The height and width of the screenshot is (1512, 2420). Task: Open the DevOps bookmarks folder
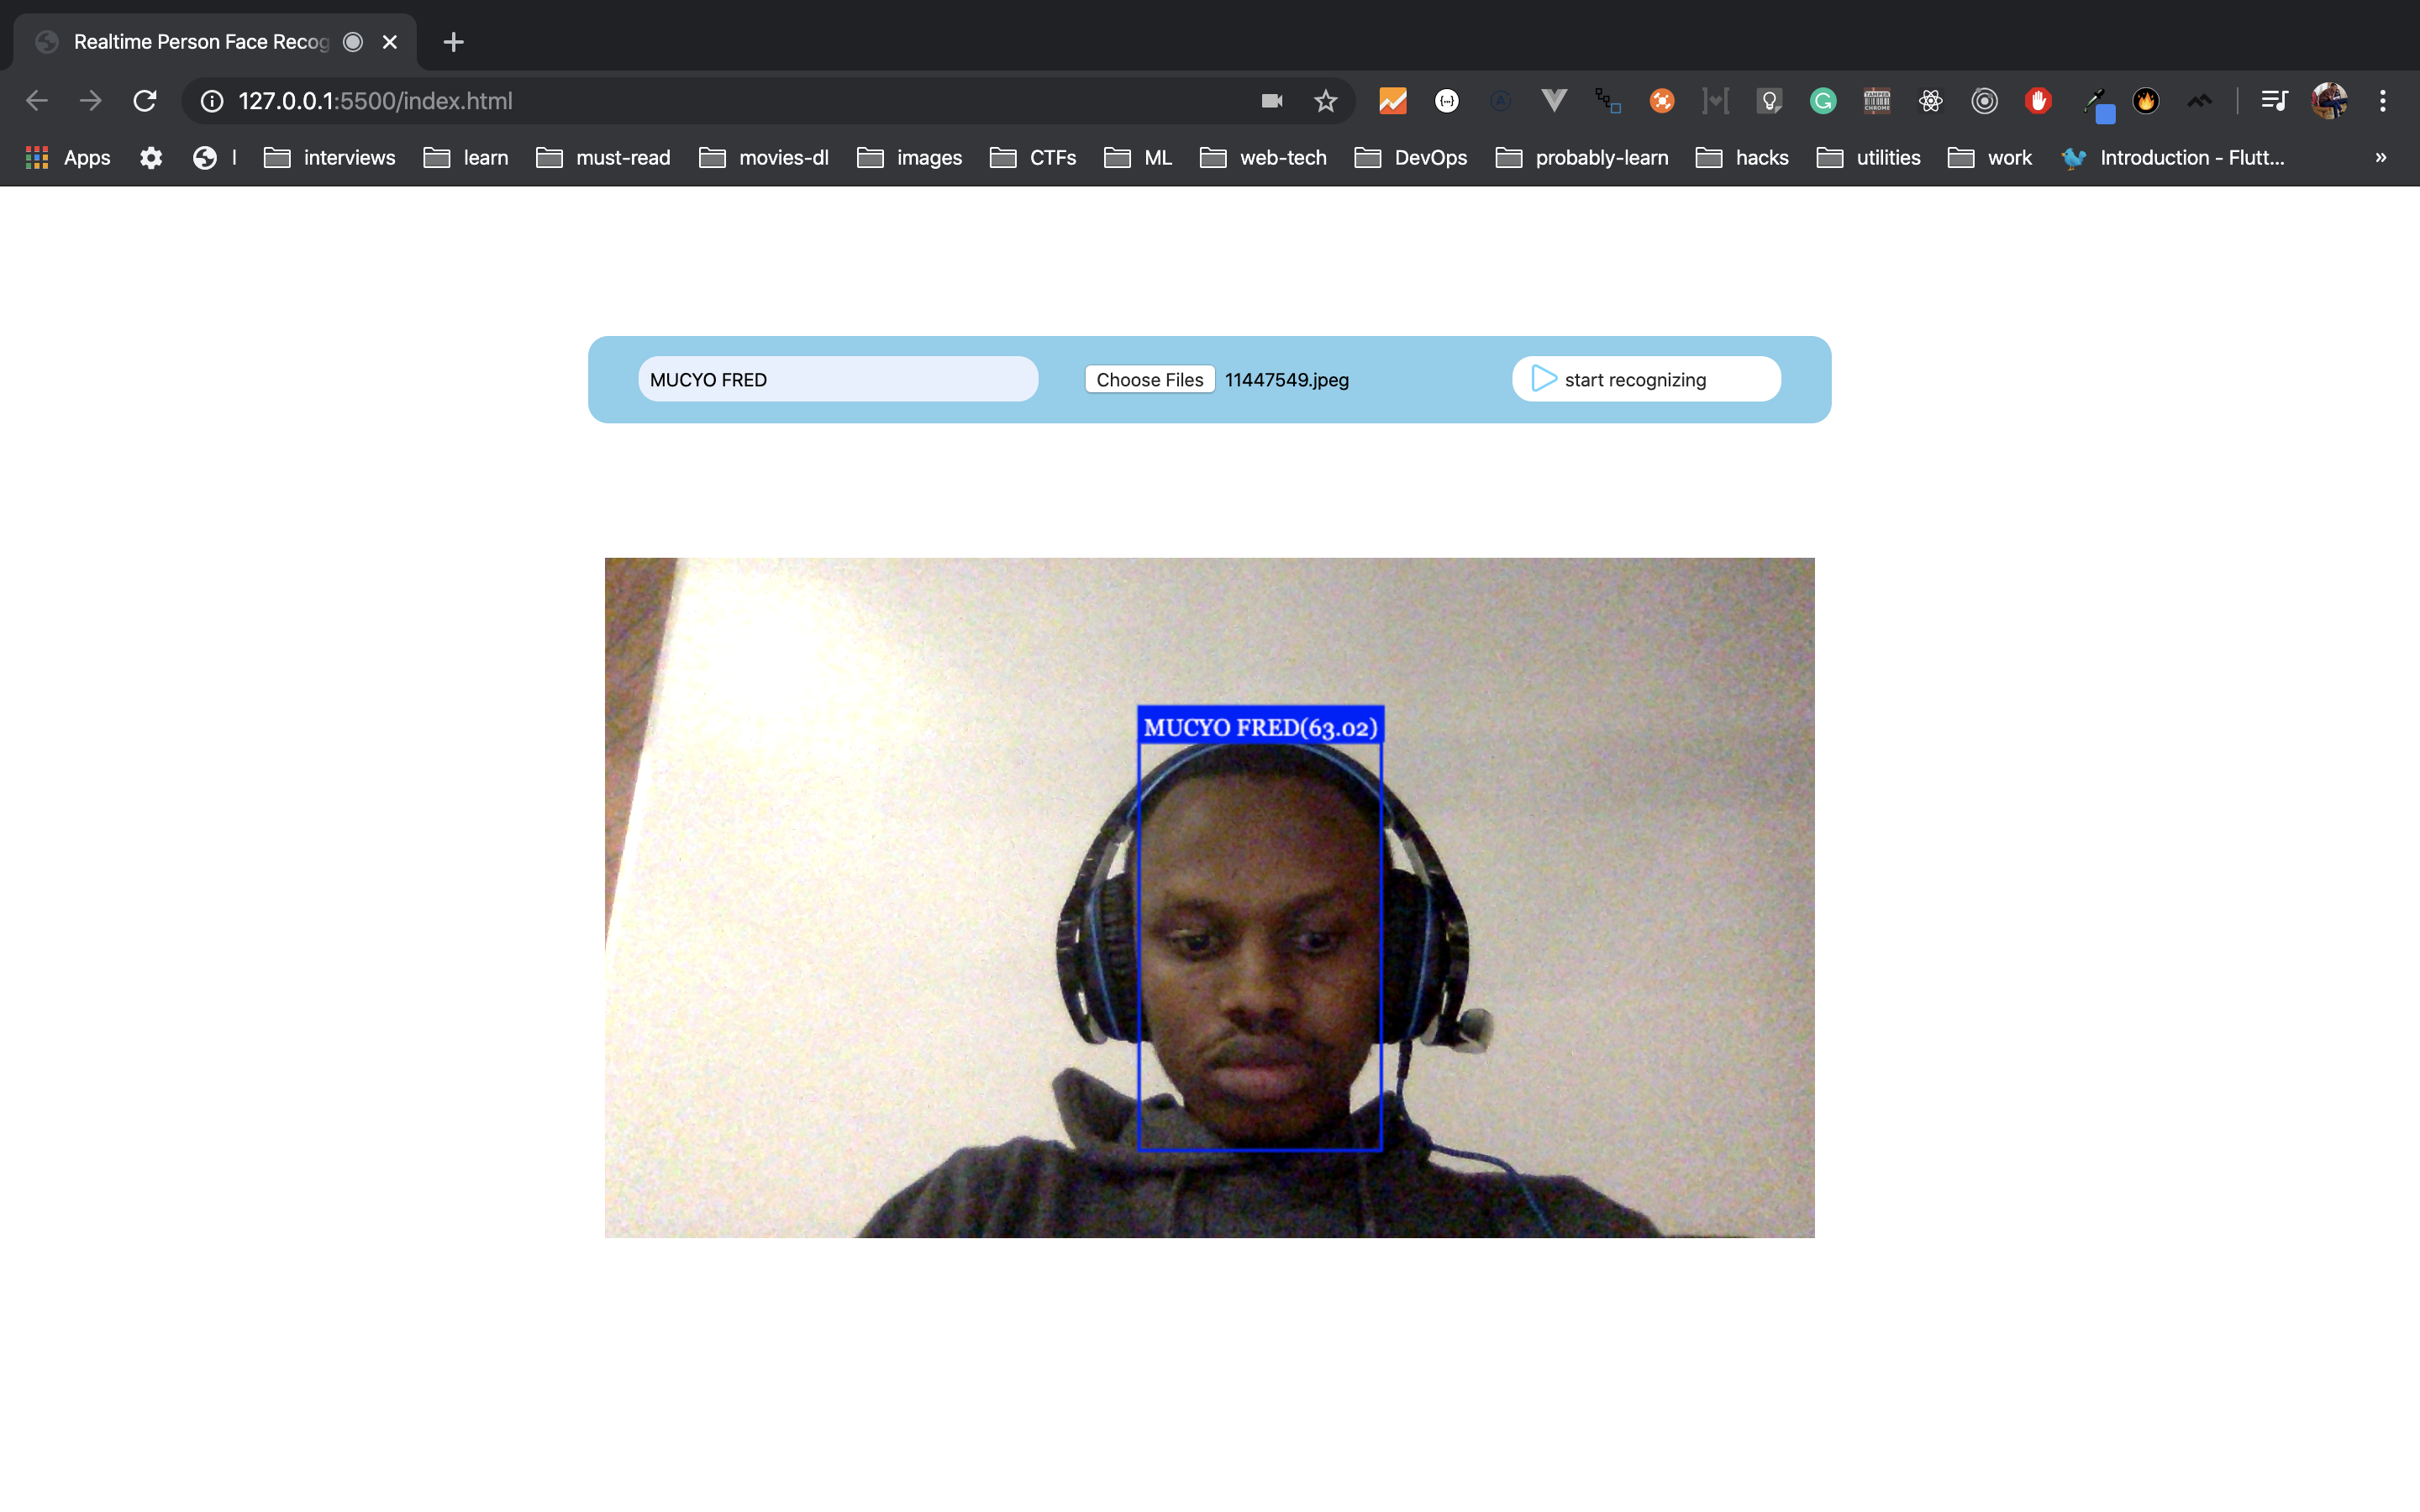[x=1410, y=158]
